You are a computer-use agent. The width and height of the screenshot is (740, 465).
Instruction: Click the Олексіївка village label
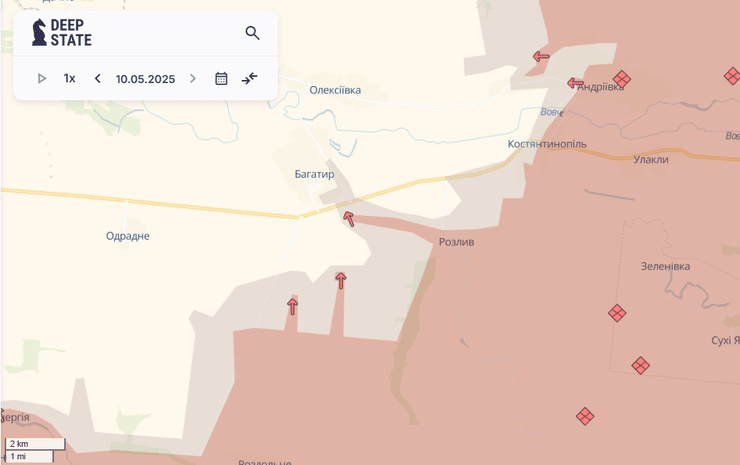[x=335, y=90]
